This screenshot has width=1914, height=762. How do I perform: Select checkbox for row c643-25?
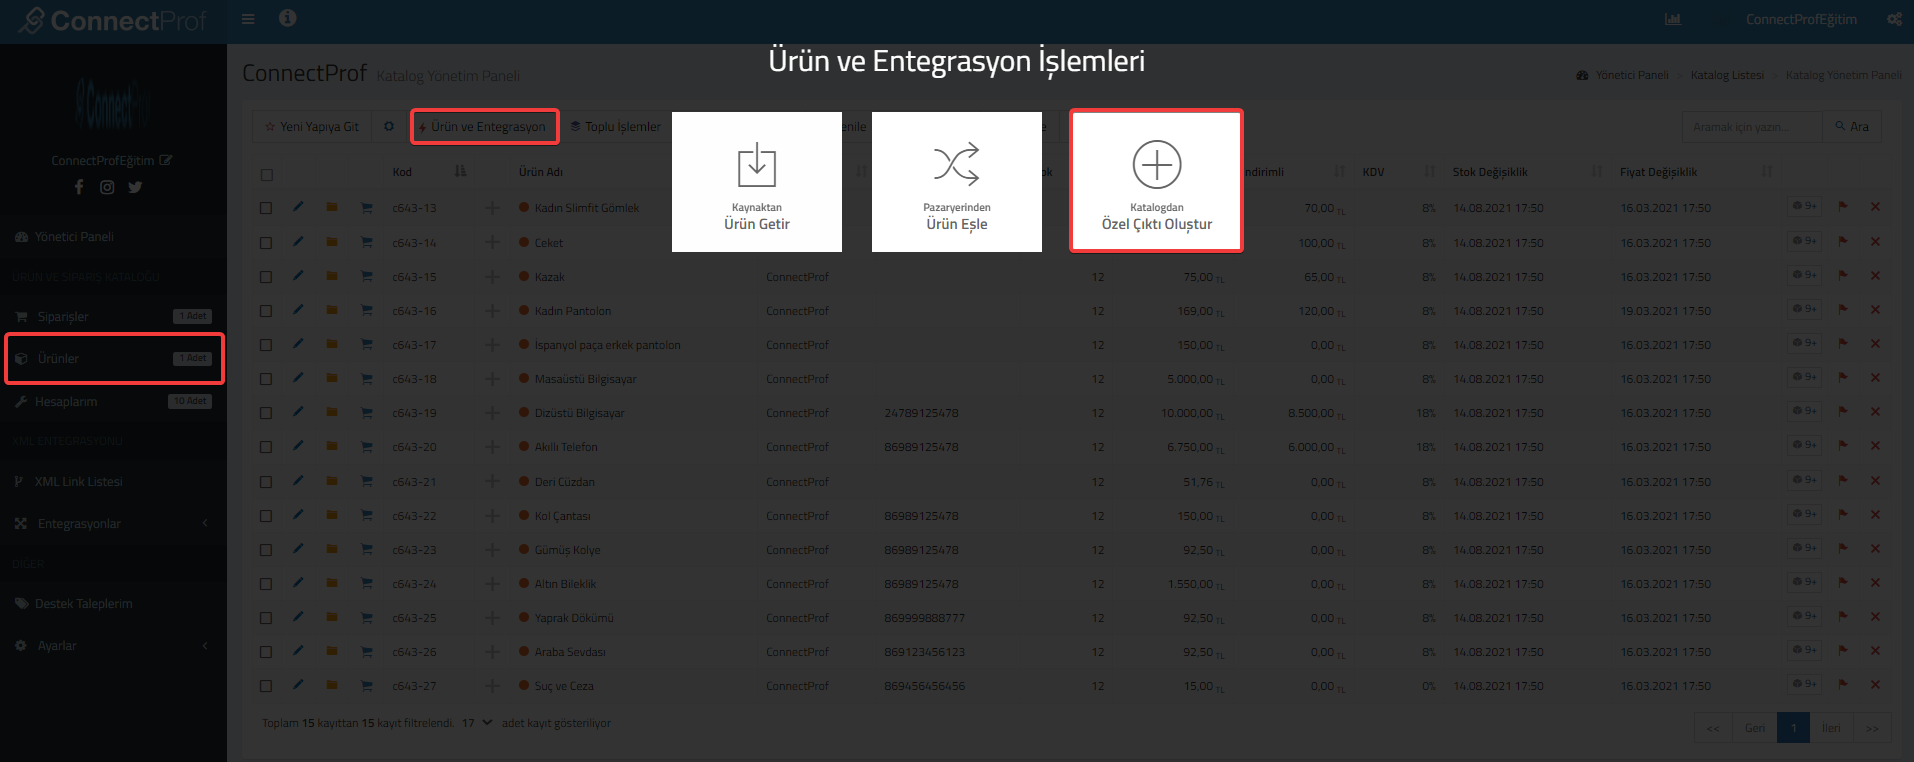click(266, 618)
